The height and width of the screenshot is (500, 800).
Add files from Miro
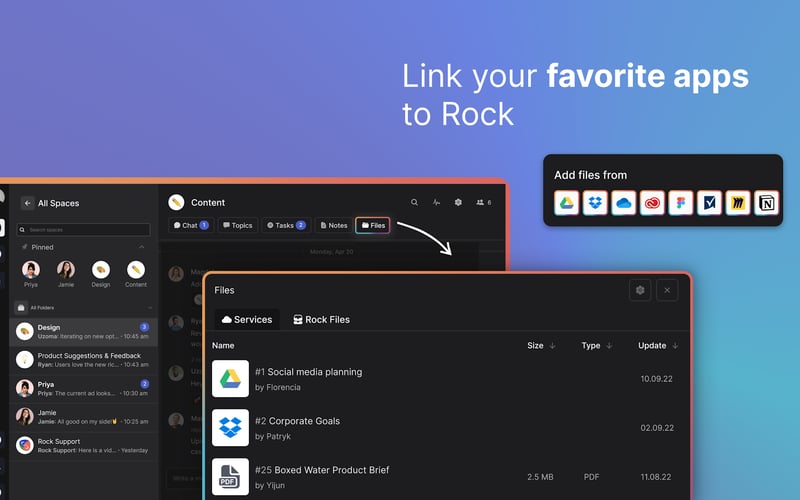pyautogui.click(x=738, y=203)
